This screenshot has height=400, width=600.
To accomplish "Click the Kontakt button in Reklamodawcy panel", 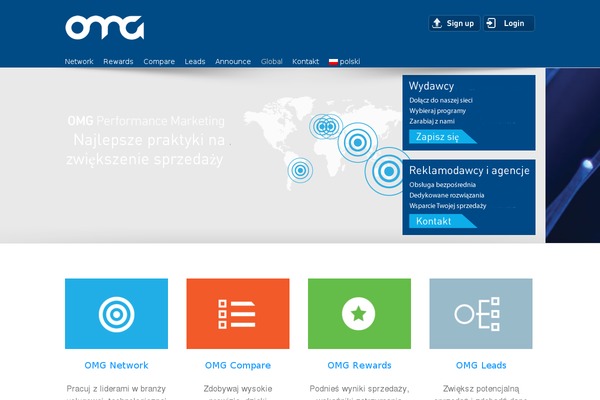I will point(442,221).
